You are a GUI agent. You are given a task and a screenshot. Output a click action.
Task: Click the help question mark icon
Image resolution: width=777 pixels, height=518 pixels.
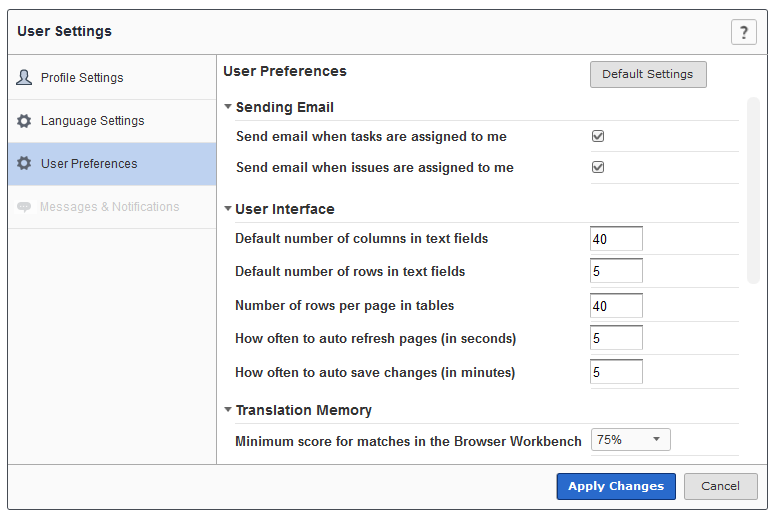click(743, 32)
